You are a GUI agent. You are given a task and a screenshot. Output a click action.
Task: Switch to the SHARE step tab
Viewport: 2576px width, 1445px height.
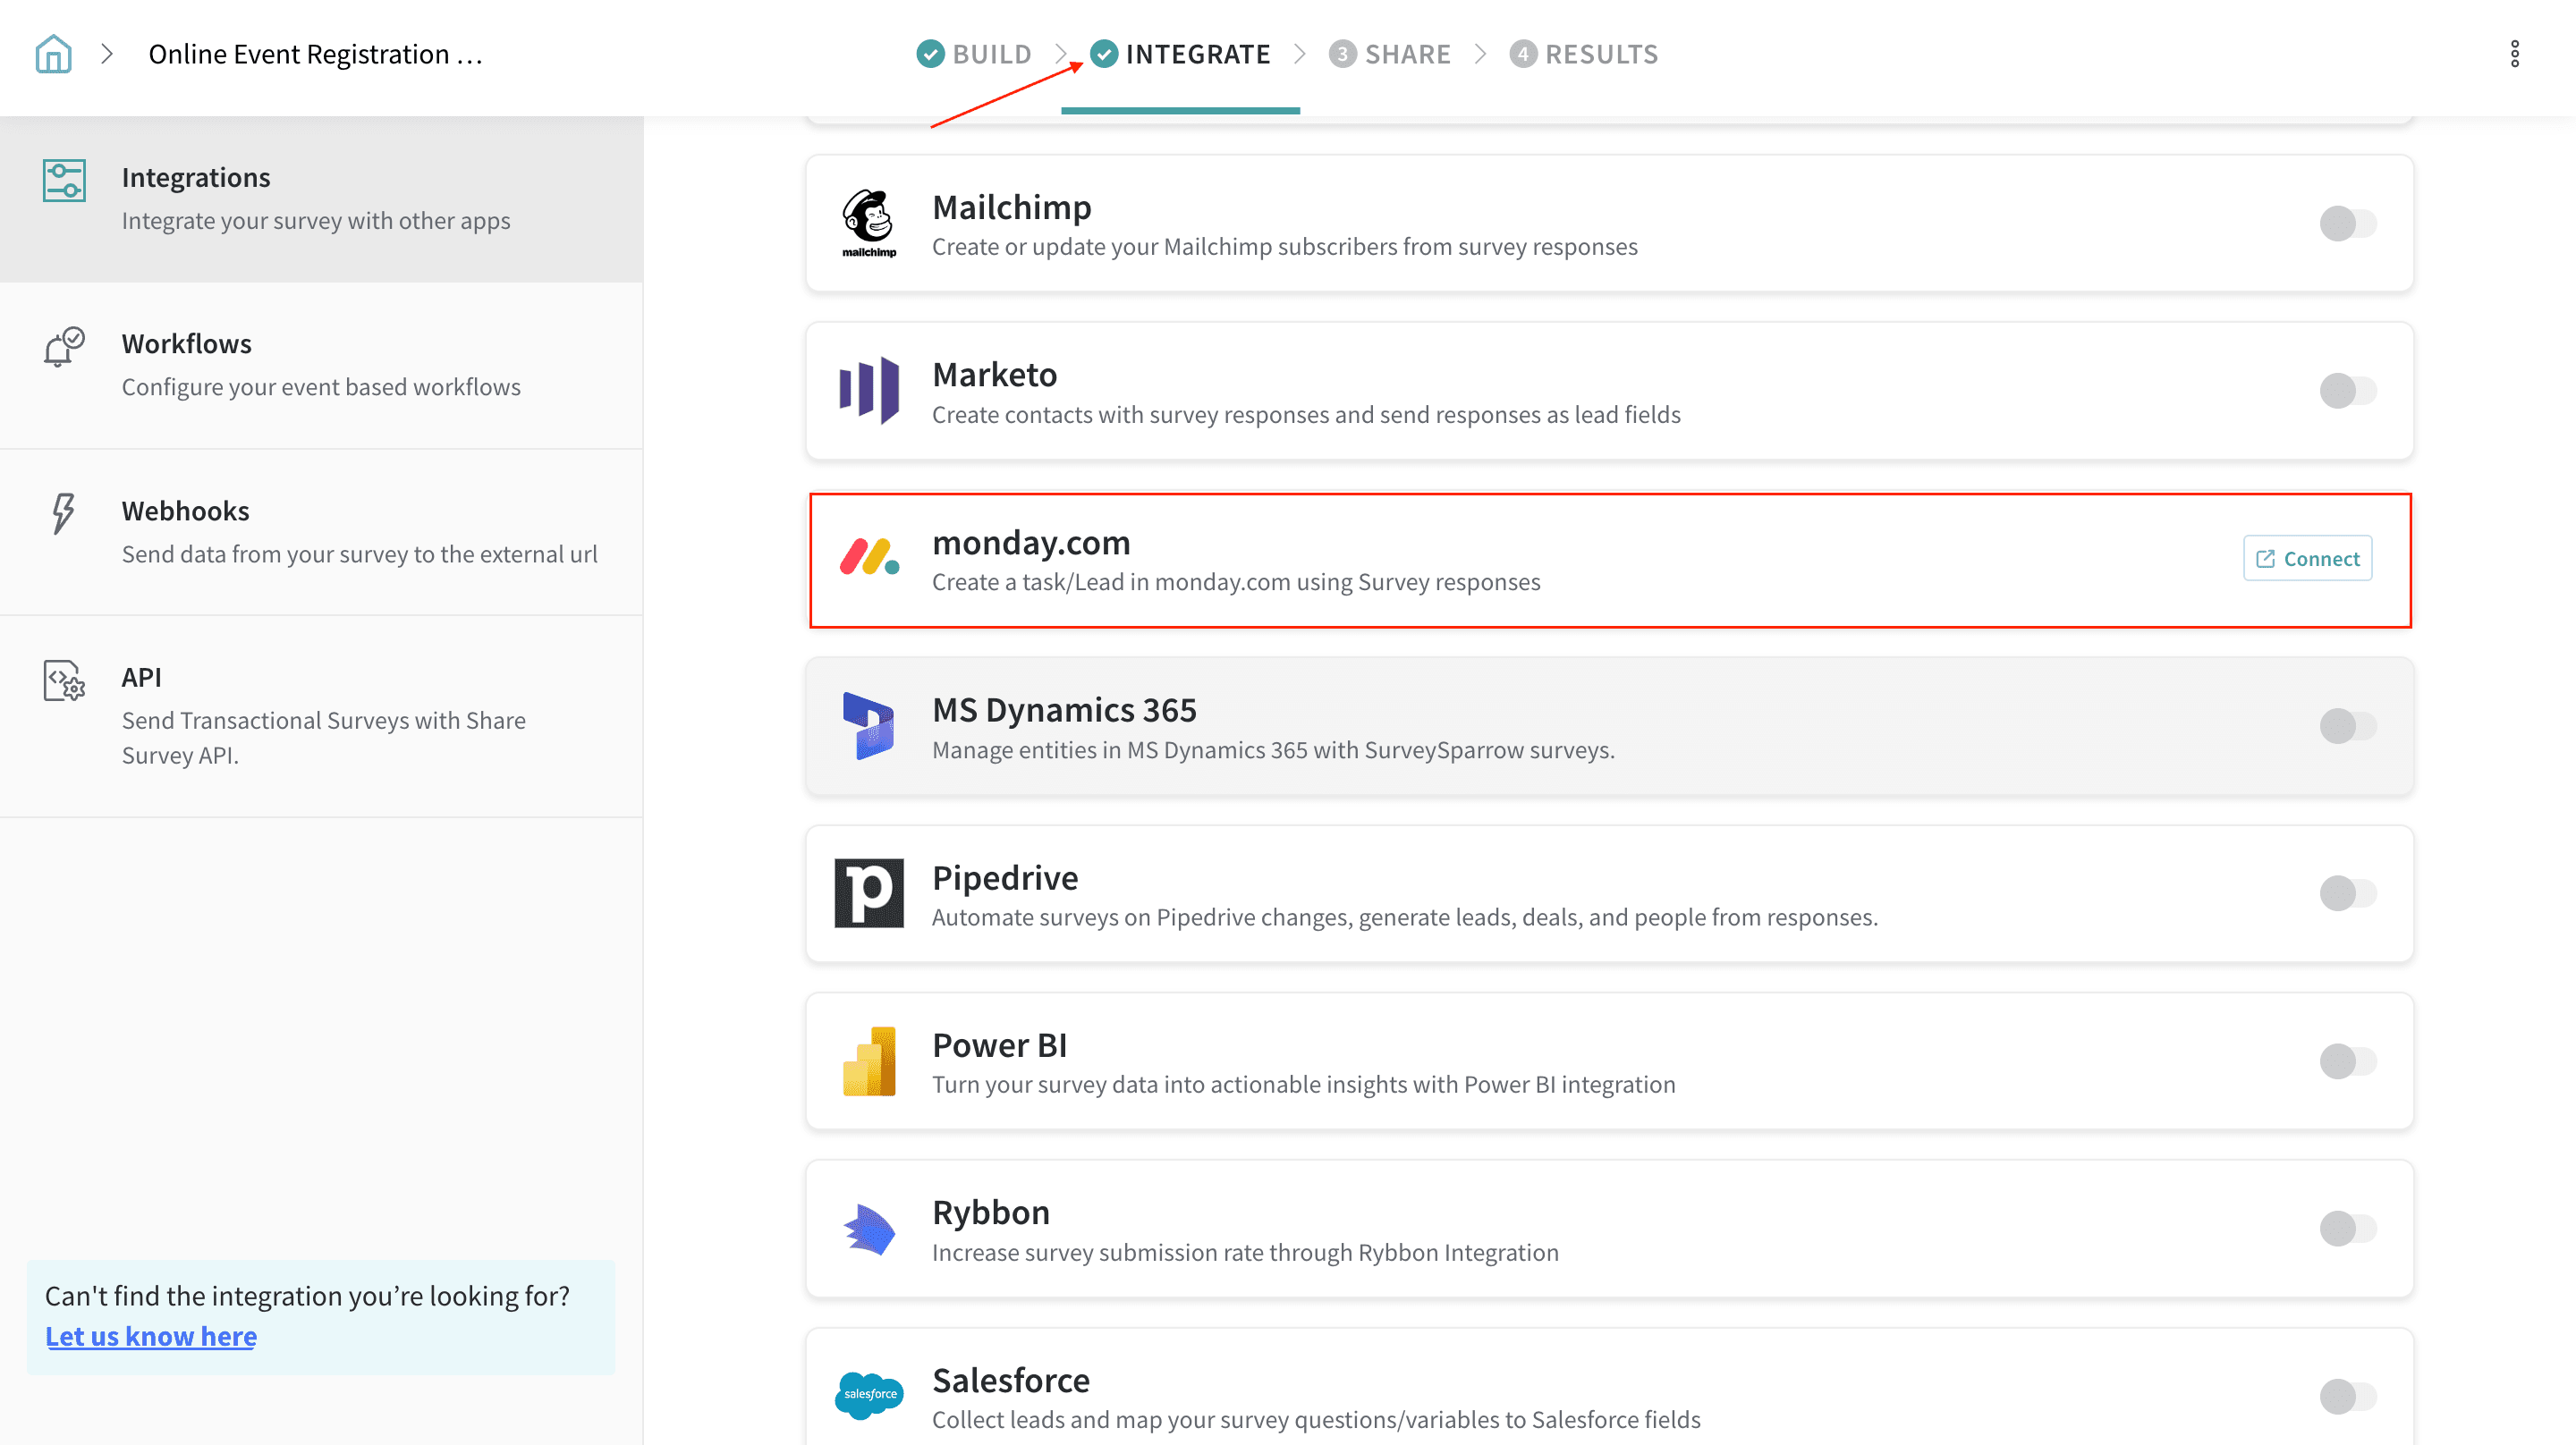click(1389, 54)
